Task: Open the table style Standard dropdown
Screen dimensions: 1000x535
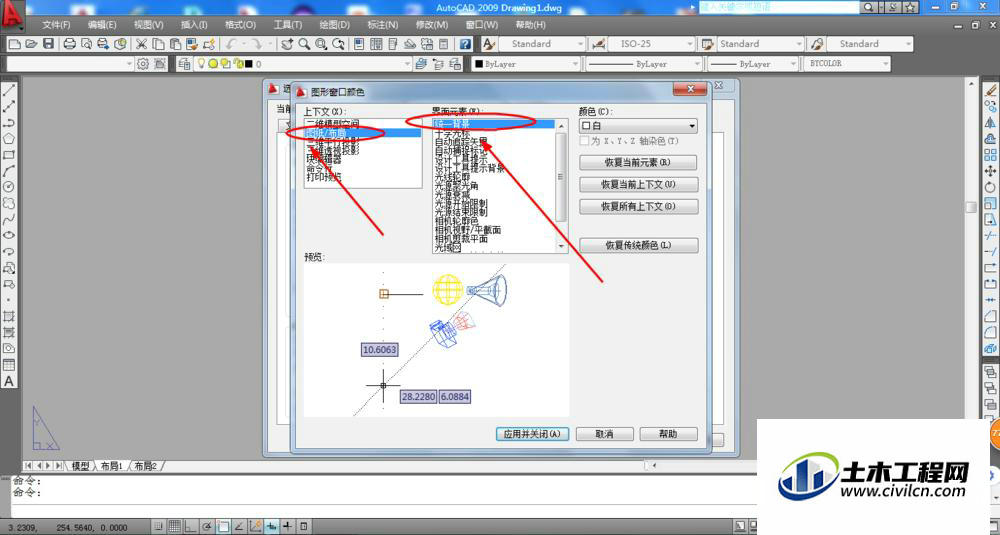Action: pyautogui.click(x=761, y=44)
